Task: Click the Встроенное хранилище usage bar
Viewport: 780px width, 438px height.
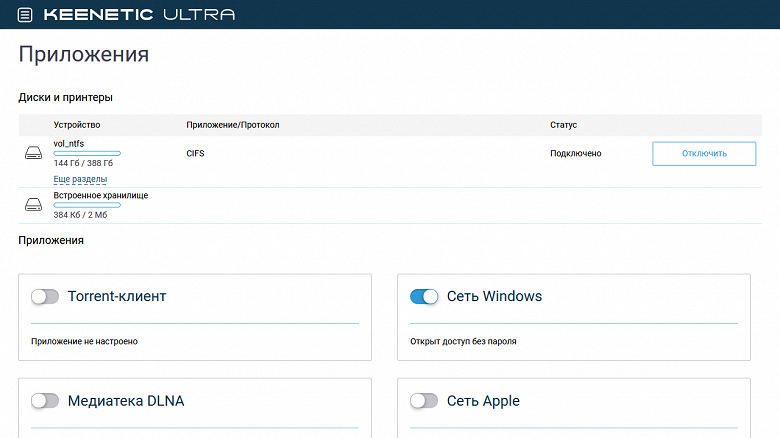Action: coord(87,205)
